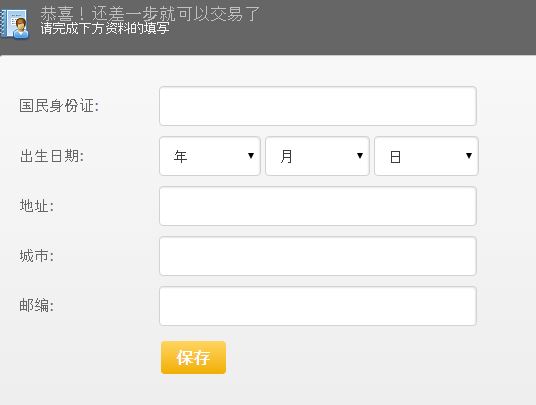Open the 日 day dropdown
Image resolution: width=536 pixels, height=405 pixels.
click(x=426, y=156)
